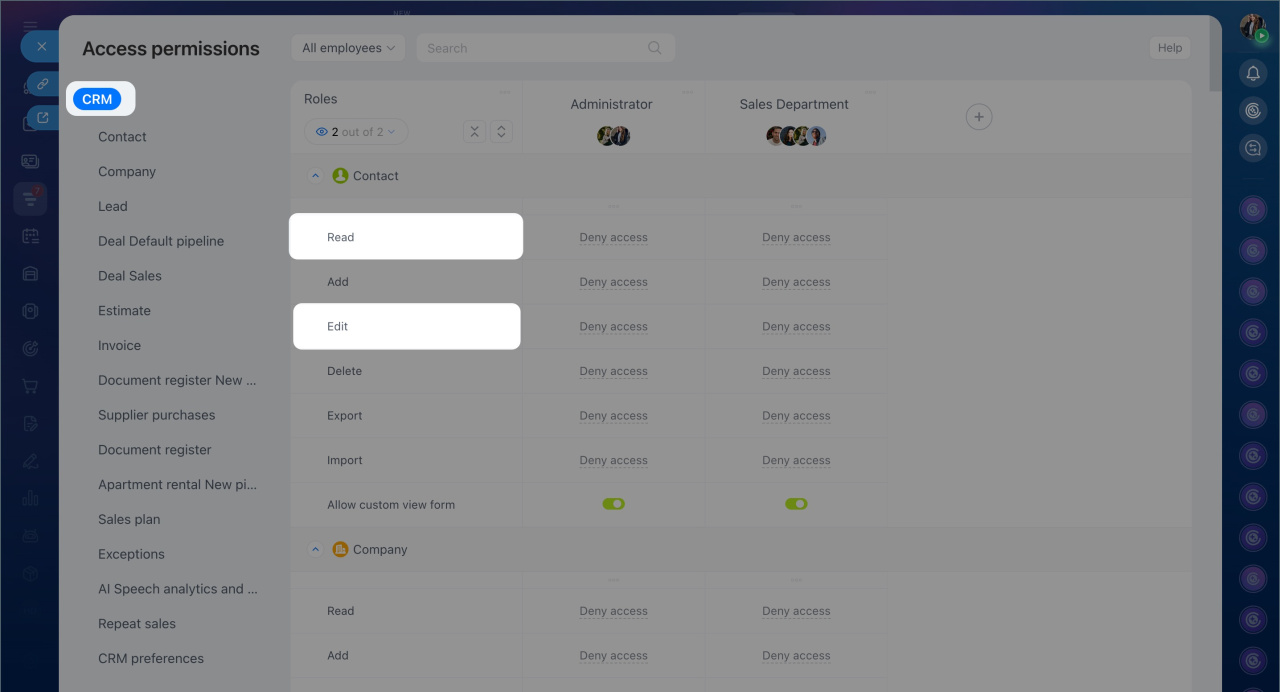This screenshot has width=1280, height=692.
Task: Click the notifications bell icon
Action: [x=1253, y=73]
